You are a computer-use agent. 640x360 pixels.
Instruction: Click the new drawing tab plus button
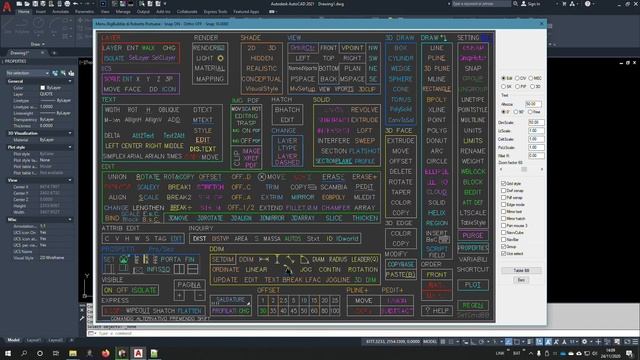point(53,53)
